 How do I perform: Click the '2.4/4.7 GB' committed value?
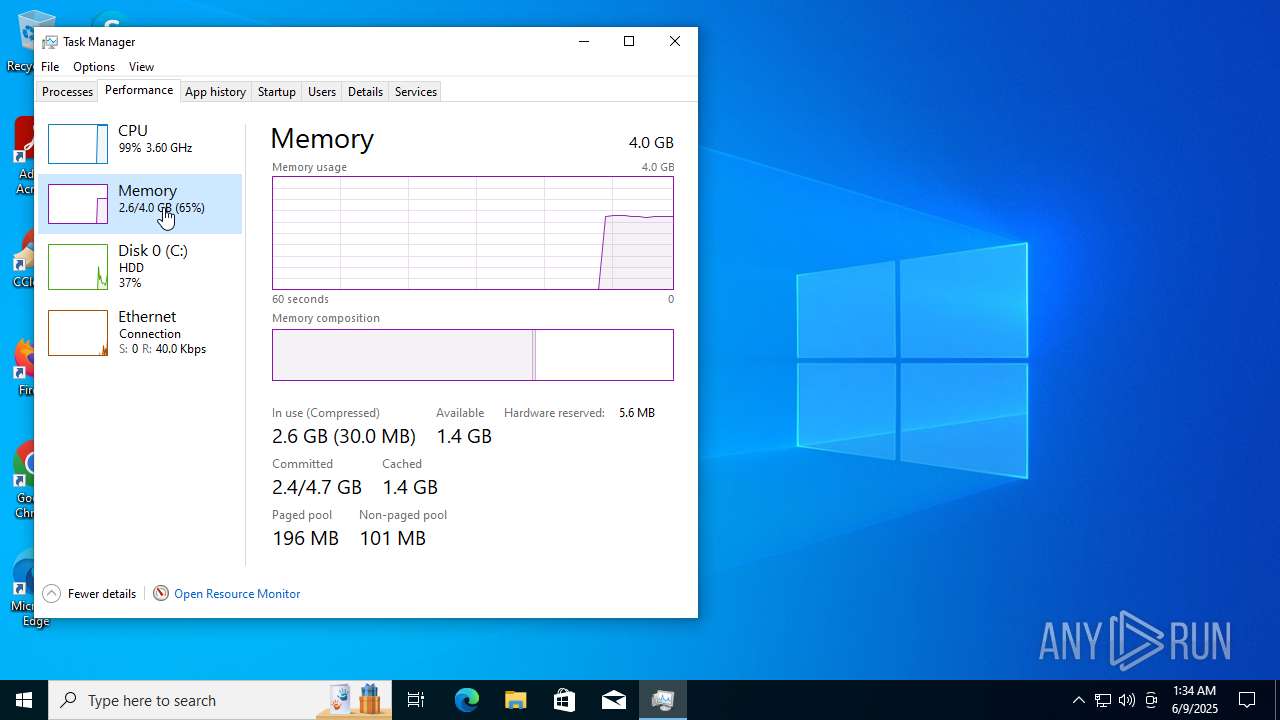[x=317, y=488]
